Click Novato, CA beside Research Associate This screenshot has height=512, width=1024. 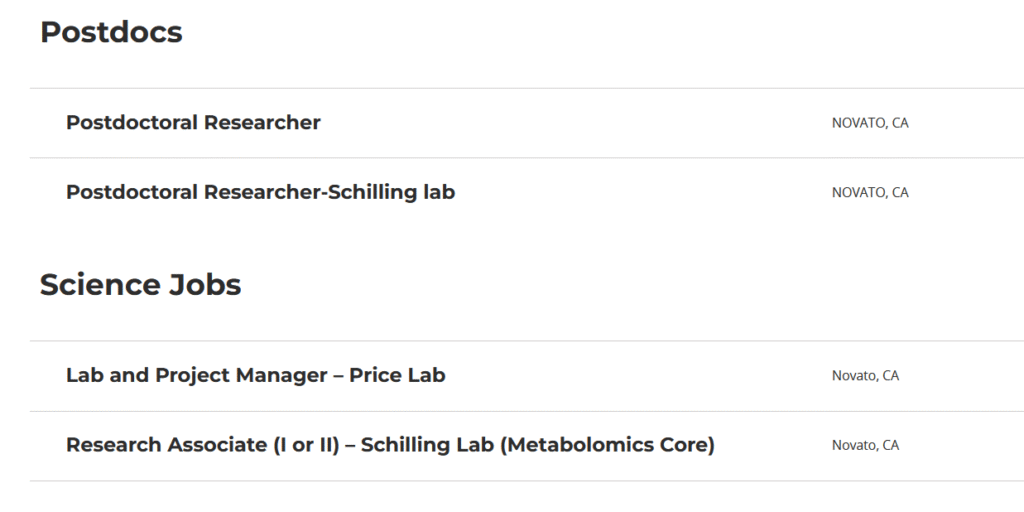pos(865,446)
